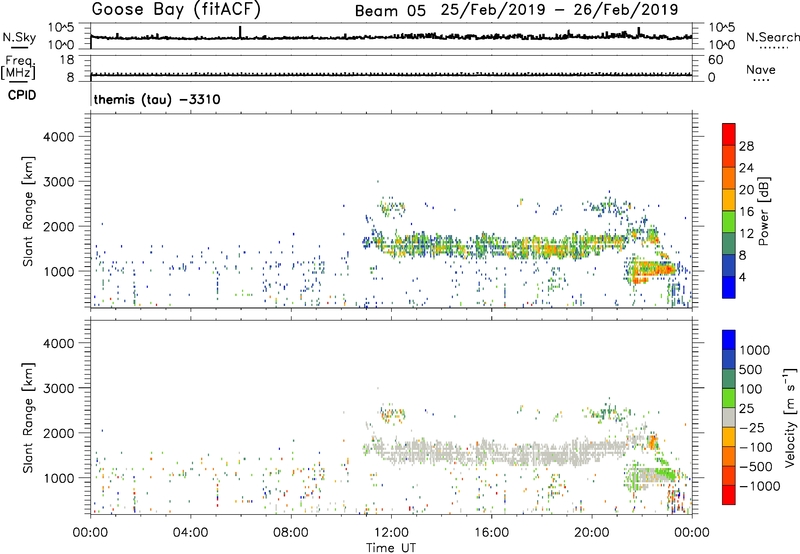800x554 pixels.
Task: Click the "-500" value on Velocity scale
Action: point(756,467)
